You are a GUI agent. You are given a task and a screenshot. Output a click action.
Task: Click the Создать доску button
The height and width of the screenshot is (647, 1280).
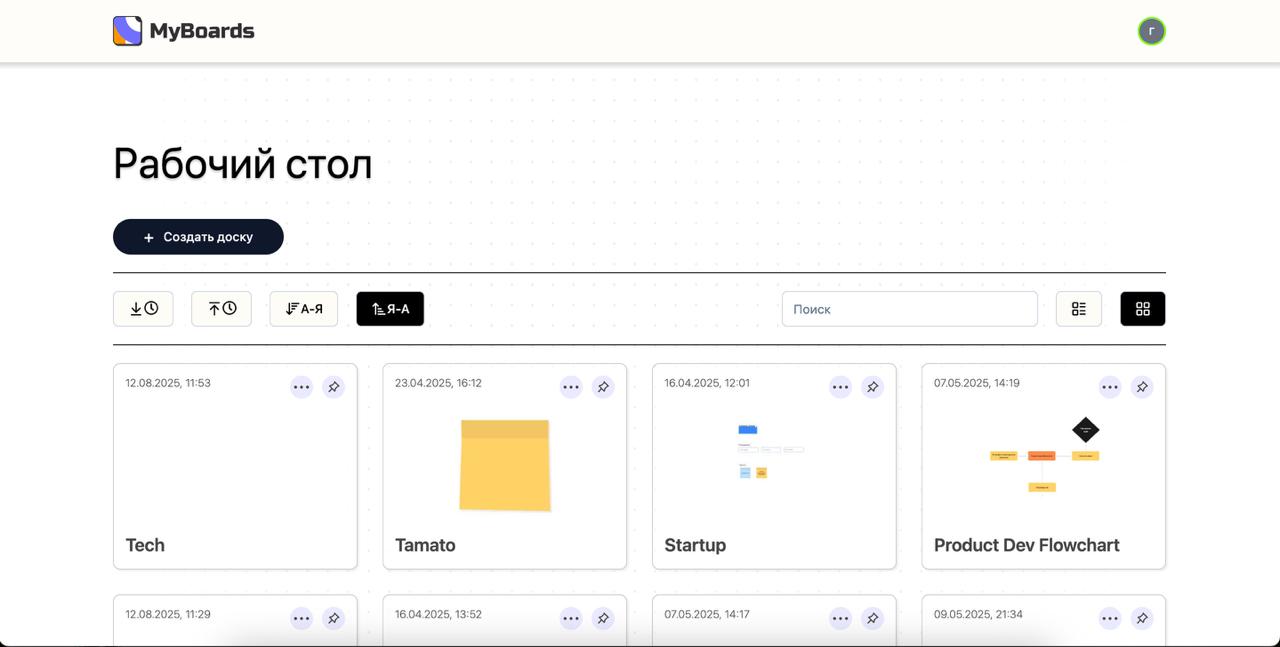[198, 237]
